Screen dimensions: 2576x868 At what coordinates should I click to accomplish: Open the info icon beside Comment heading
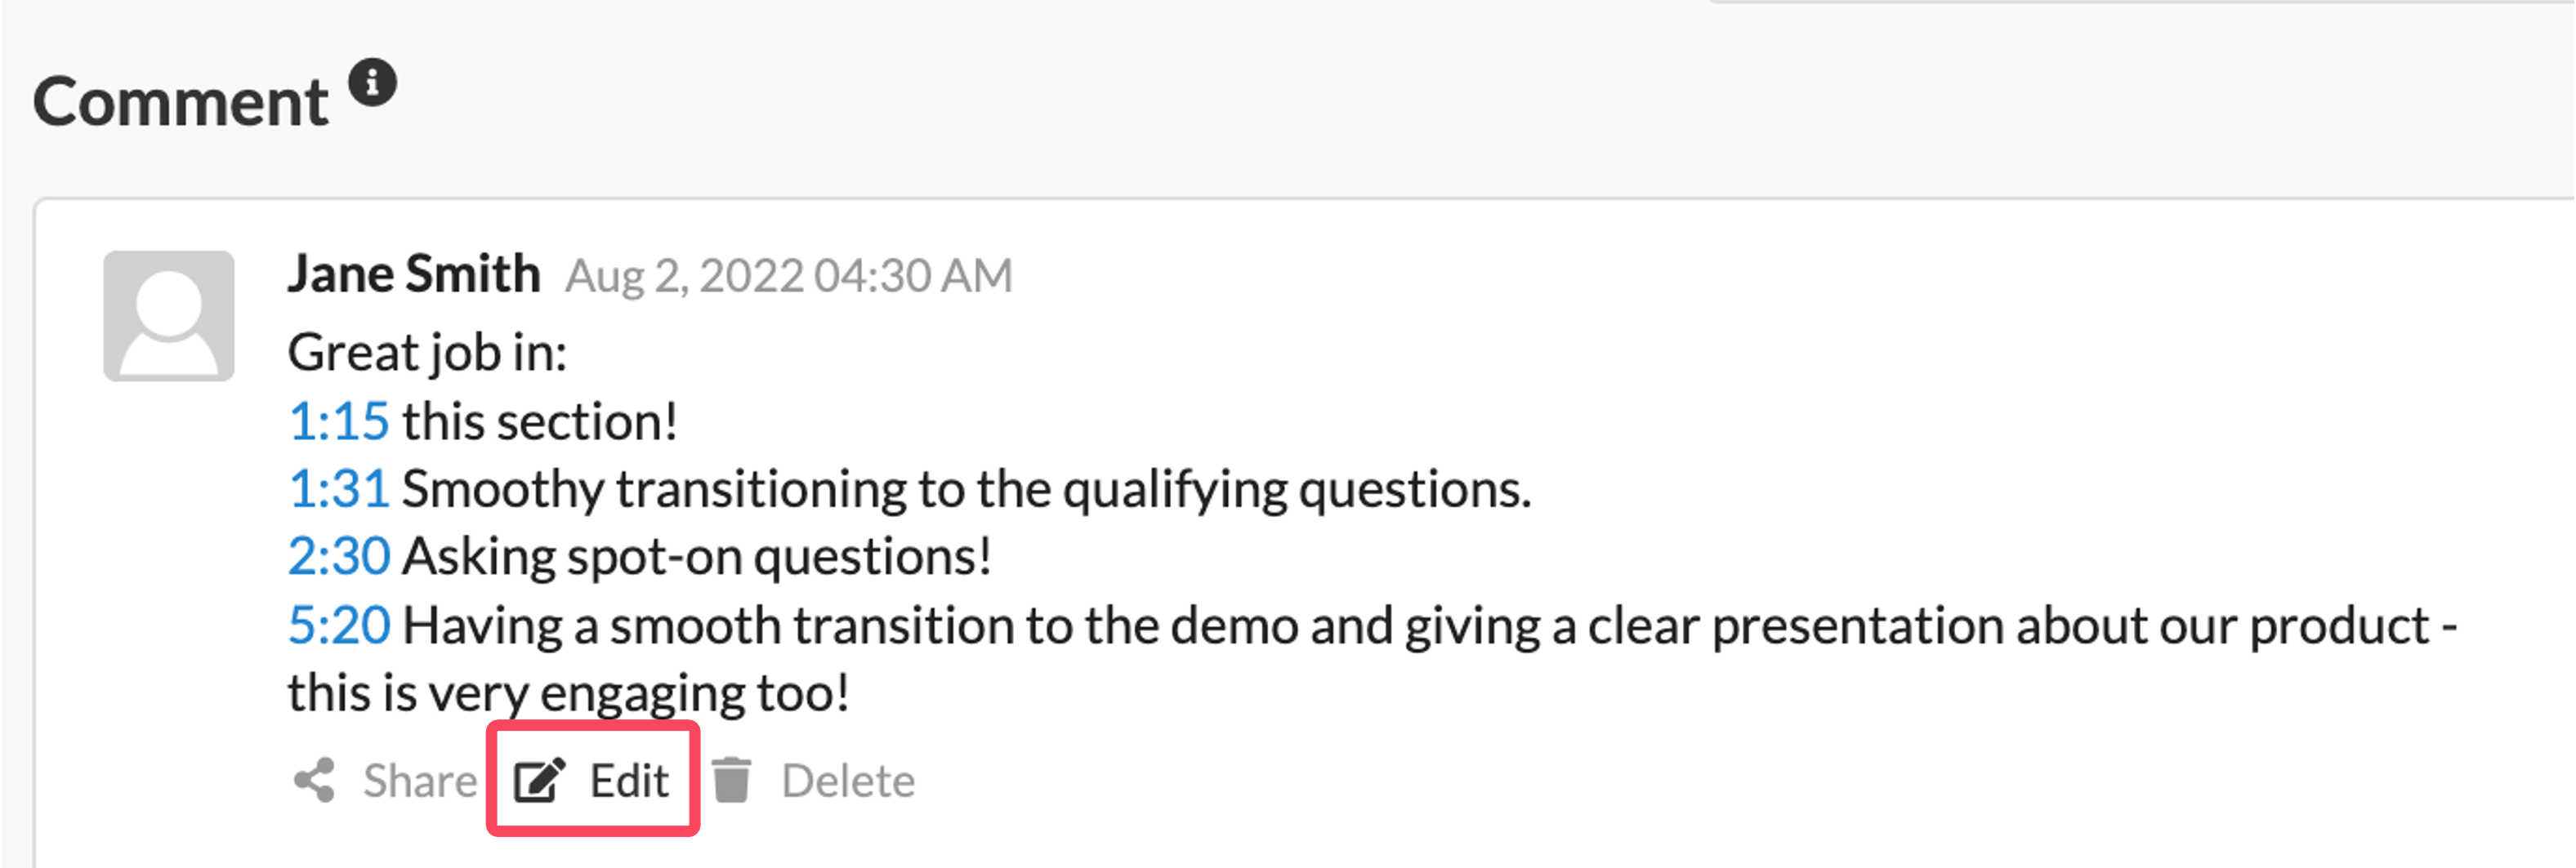(x=372, y=83)
